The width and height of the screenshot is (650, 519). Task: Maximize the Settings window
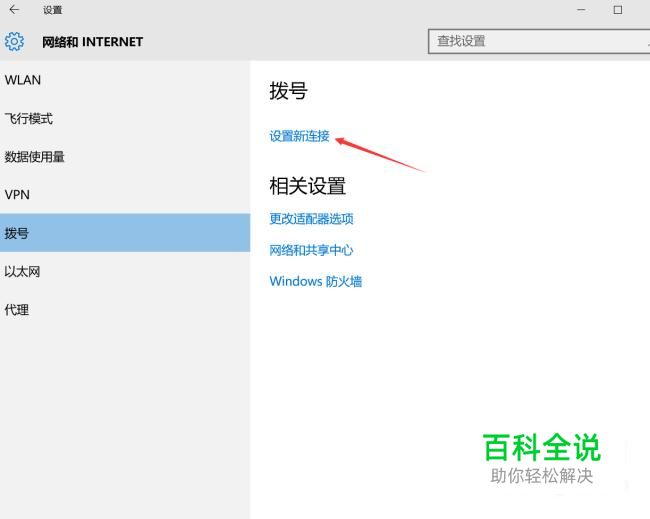coord(618,10)
